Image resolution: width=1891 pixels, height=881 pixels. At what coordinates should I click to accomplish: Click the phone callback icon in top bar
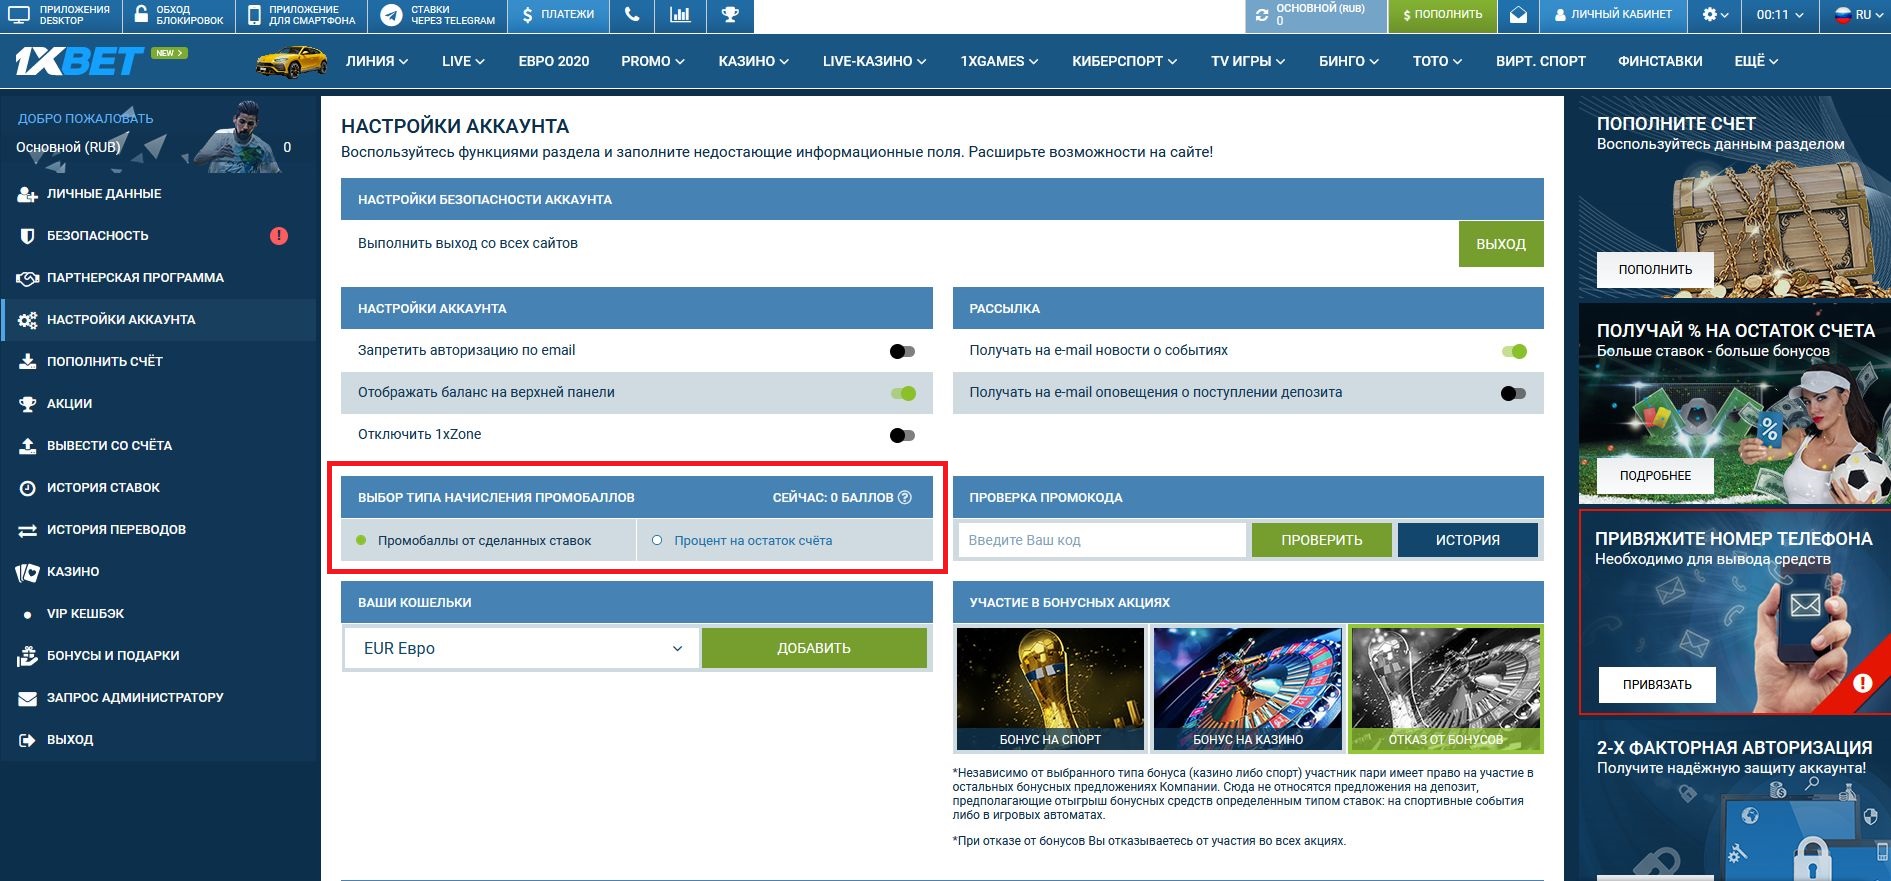click(631, 15)
